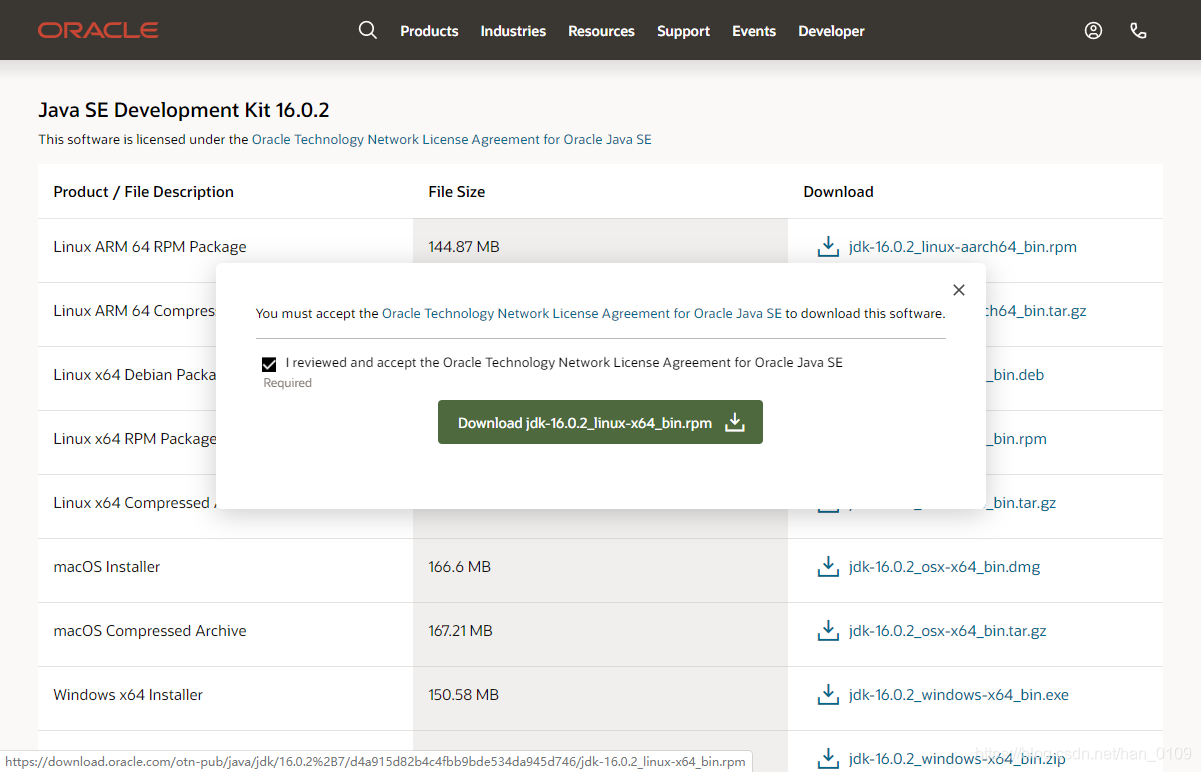Screen dimensions: 1201x772
Task: Click the Java SE Development Kit 16.0.2 heading
Action: pos(184,110)
